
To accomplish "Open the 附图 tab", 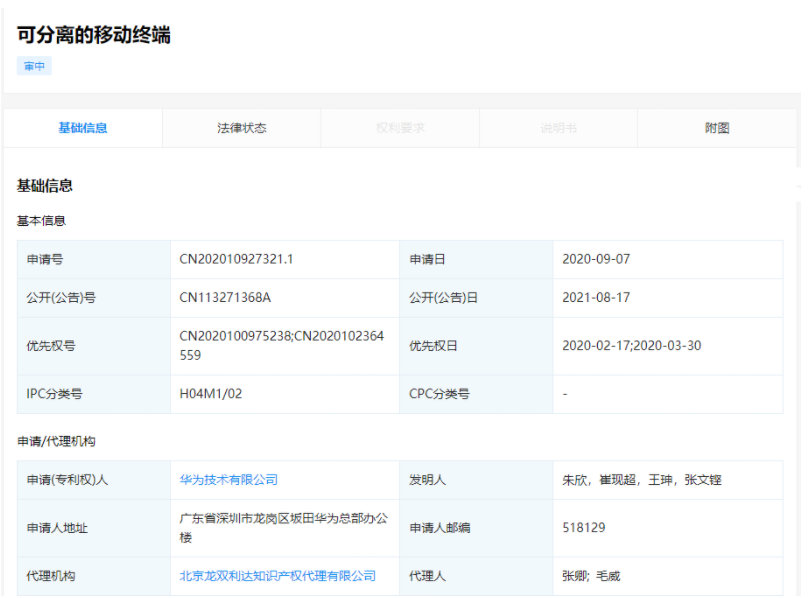I will click(716, 128).
